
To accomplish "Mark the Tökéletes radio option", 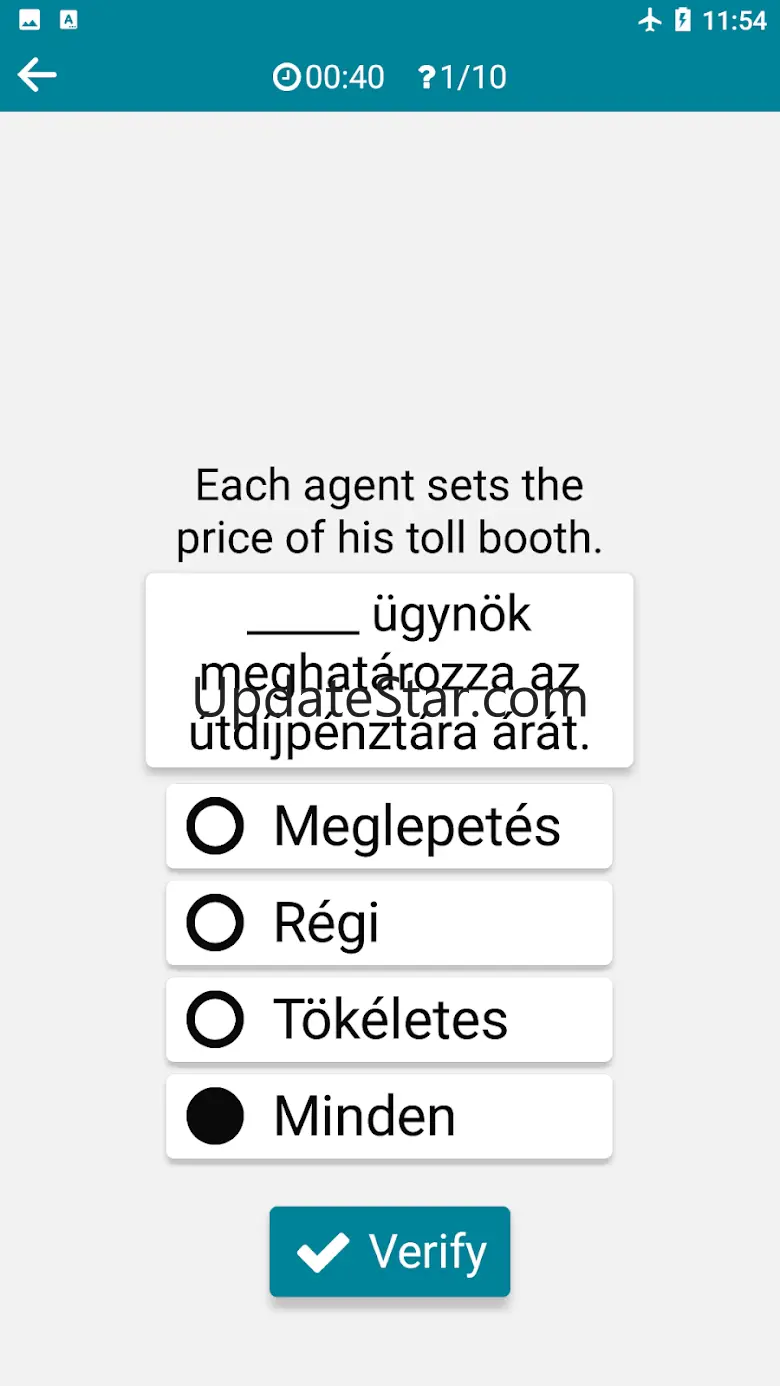I will (x=215, y=1020).
